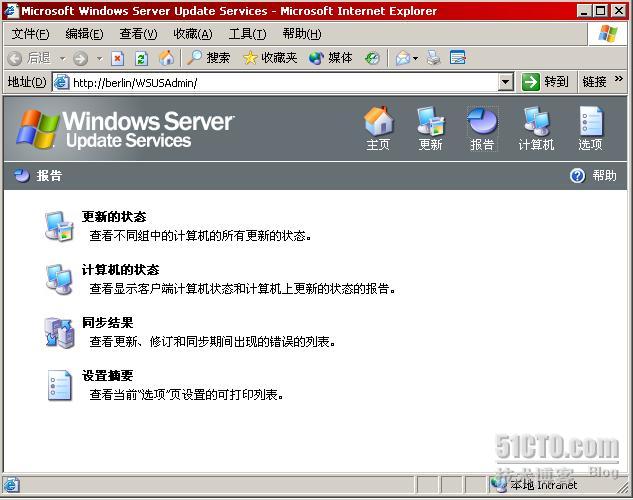633x500 pixels.
Task: Refresh the page with the green arrows icon
Action: coord(141,59)
